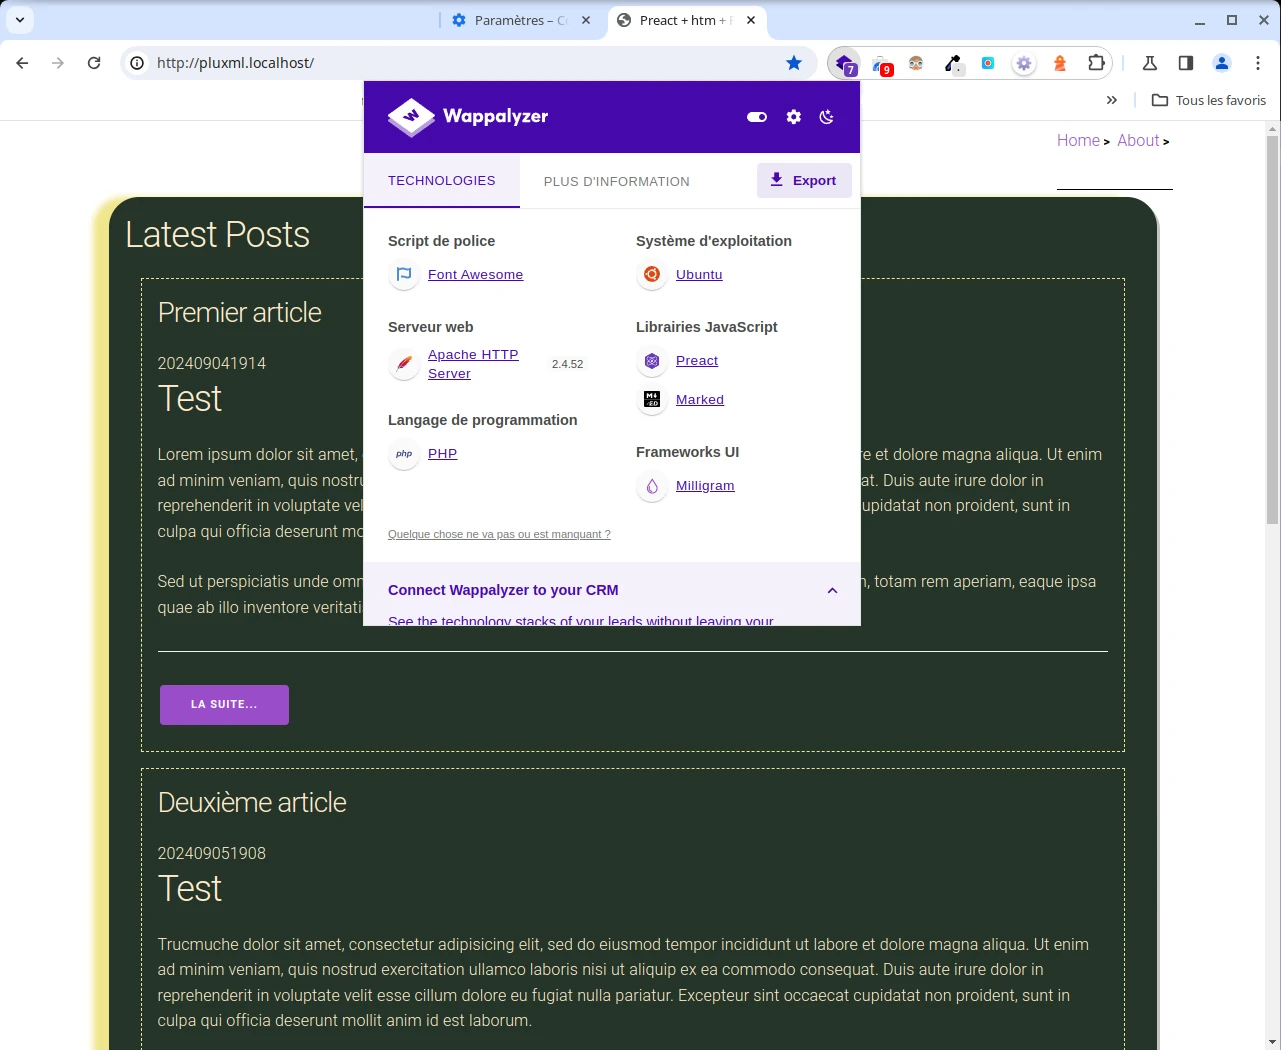1281x1050 pixels.
Task: Select the TECHNOLOGIES tab
Action: click(x=442, y=181)
